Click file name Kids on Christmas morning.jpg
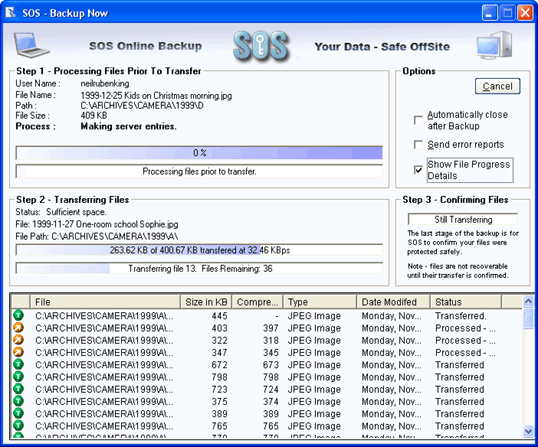 click(156, 95)
